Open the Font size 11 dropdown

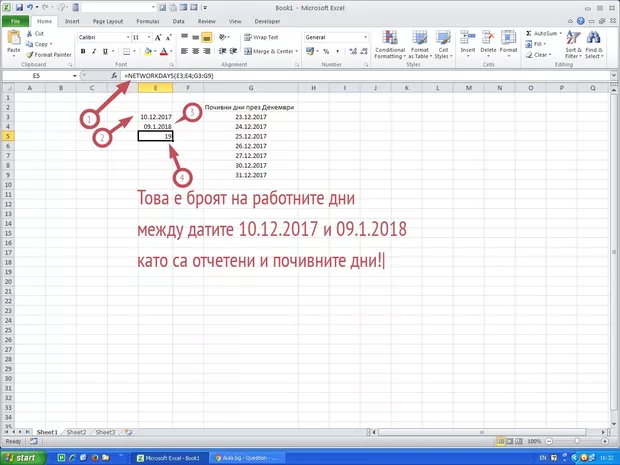pyautogui.click(x=149, y=37)
